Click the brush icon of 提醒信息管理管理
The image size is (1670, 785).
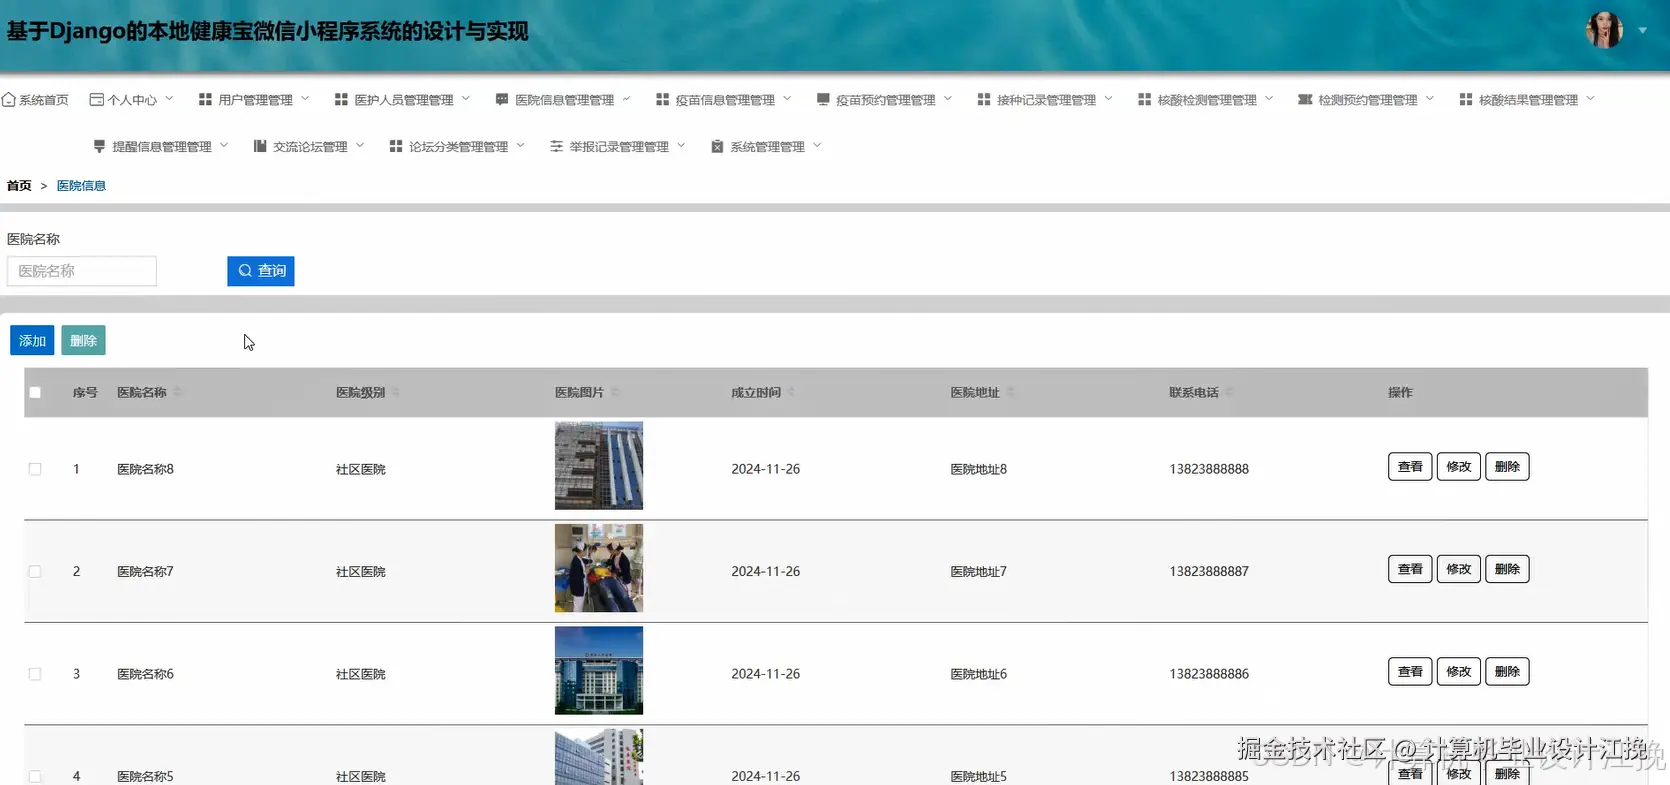click(99, 146)
